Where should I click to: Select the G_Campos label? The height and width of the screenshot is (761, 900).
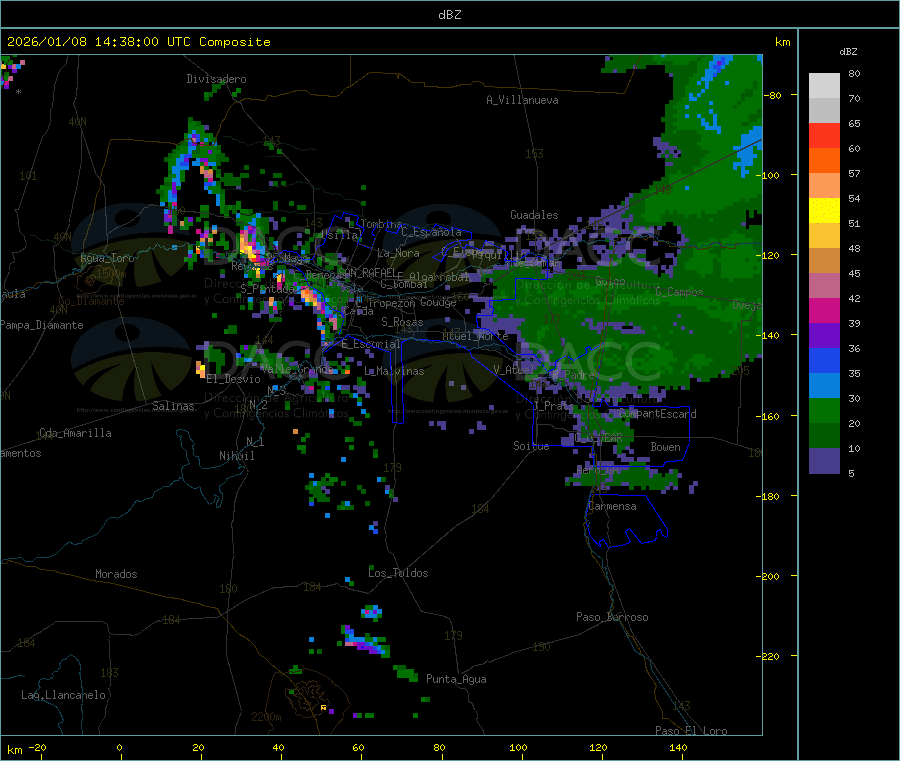[x=680, y=292]
